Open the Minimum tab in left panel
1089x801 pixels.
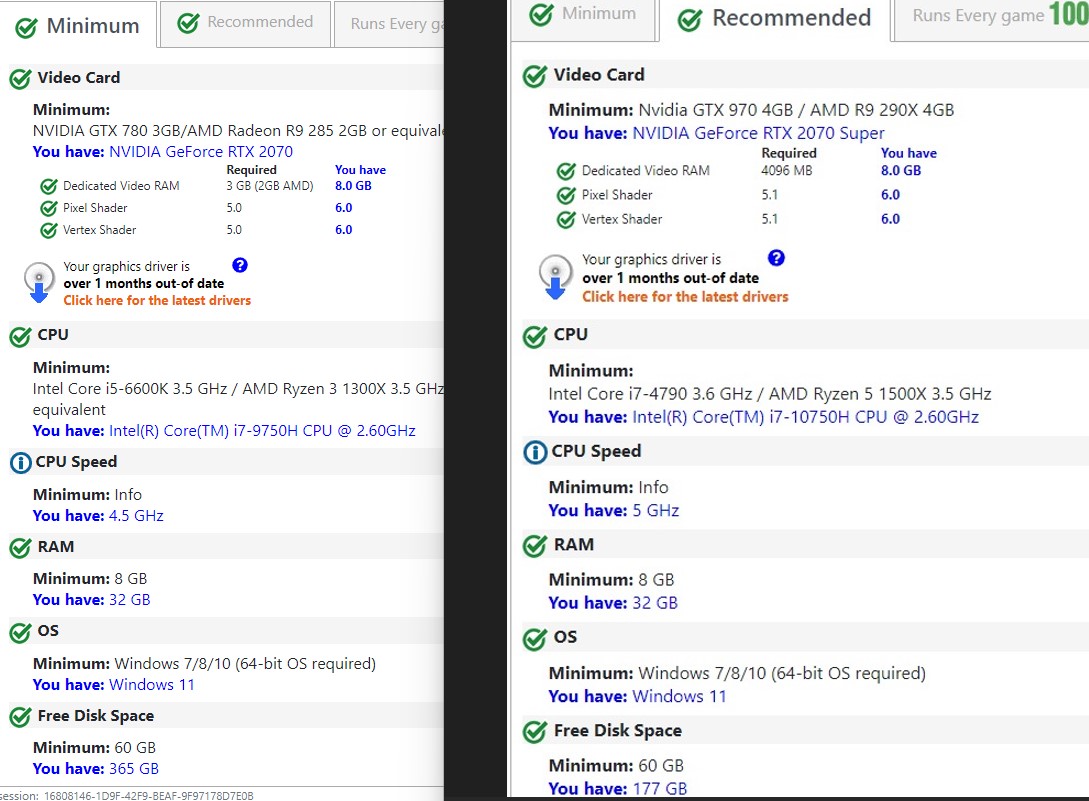(x=78, y=26)
